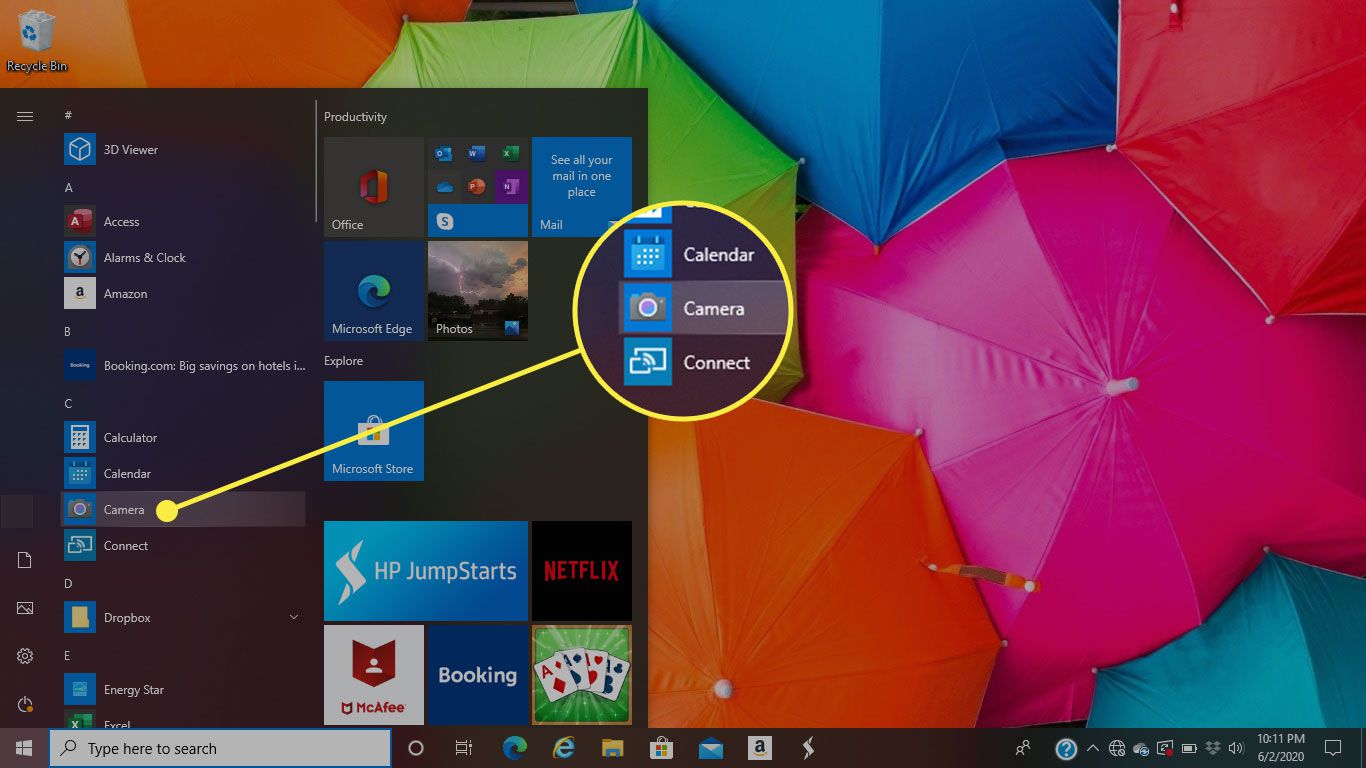Click the Windows Start button
Image resolution: width=1366 pixels, height=768 pixels.
[24, 748]
